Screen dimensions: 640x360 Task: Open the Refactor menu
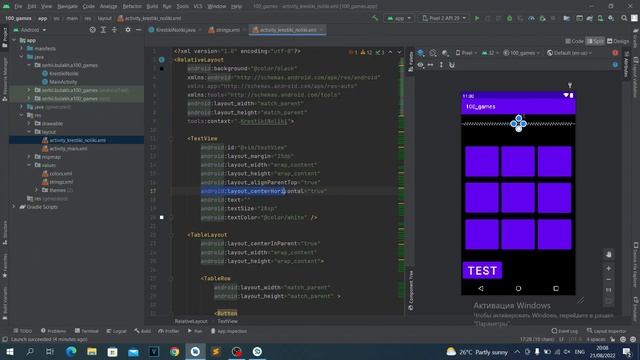click(132, 7)
